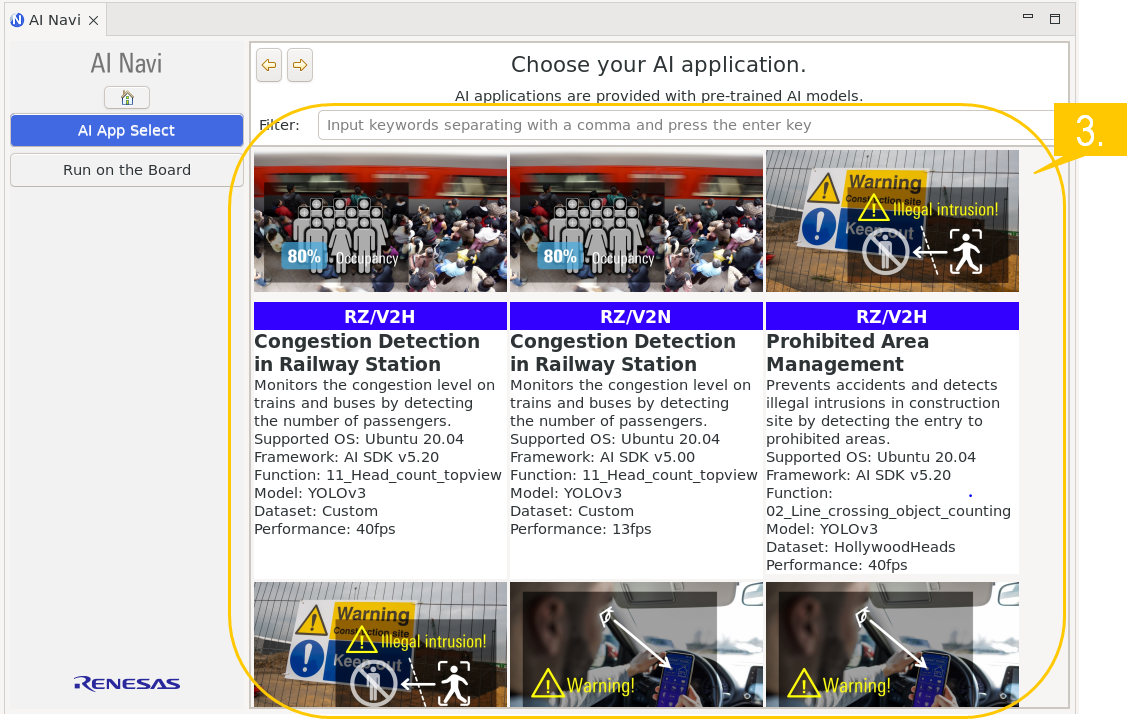The width and height of the screenshot is (1132, 719).
Task: Click the first RZ/V2H label above Congestion Detection
Action: 380,317
